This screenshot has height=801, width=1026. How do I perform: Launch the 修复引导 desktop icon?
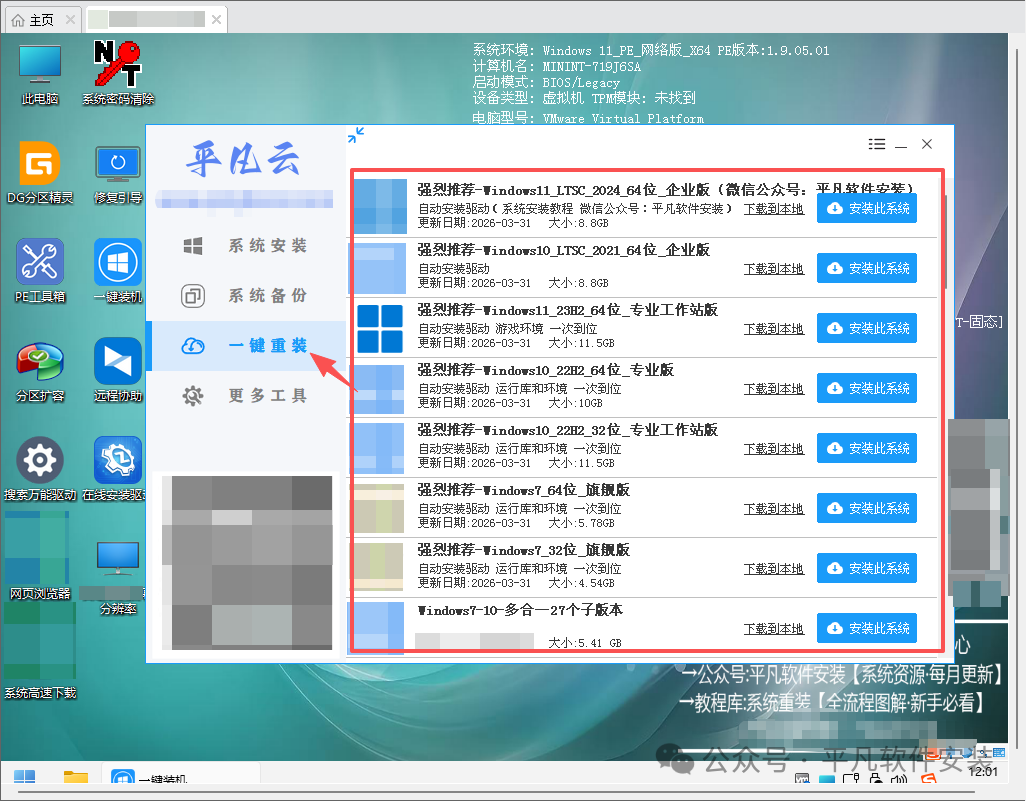[x=118, y=172]
